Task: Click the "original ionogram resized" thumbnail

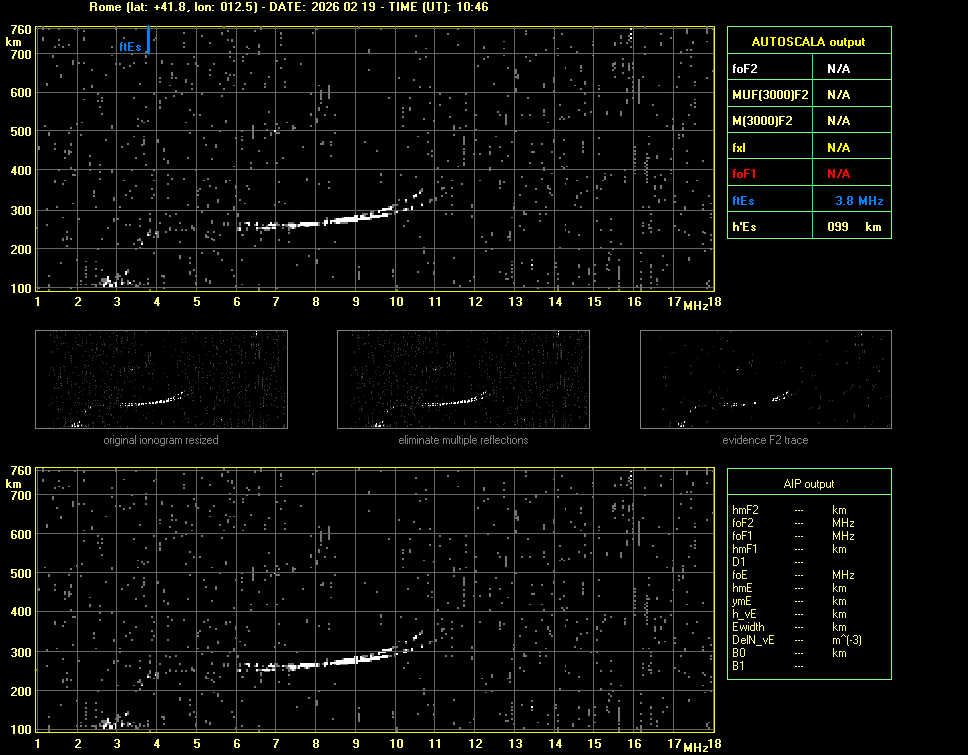Action: pyautogui.click(x=161, y=379)
